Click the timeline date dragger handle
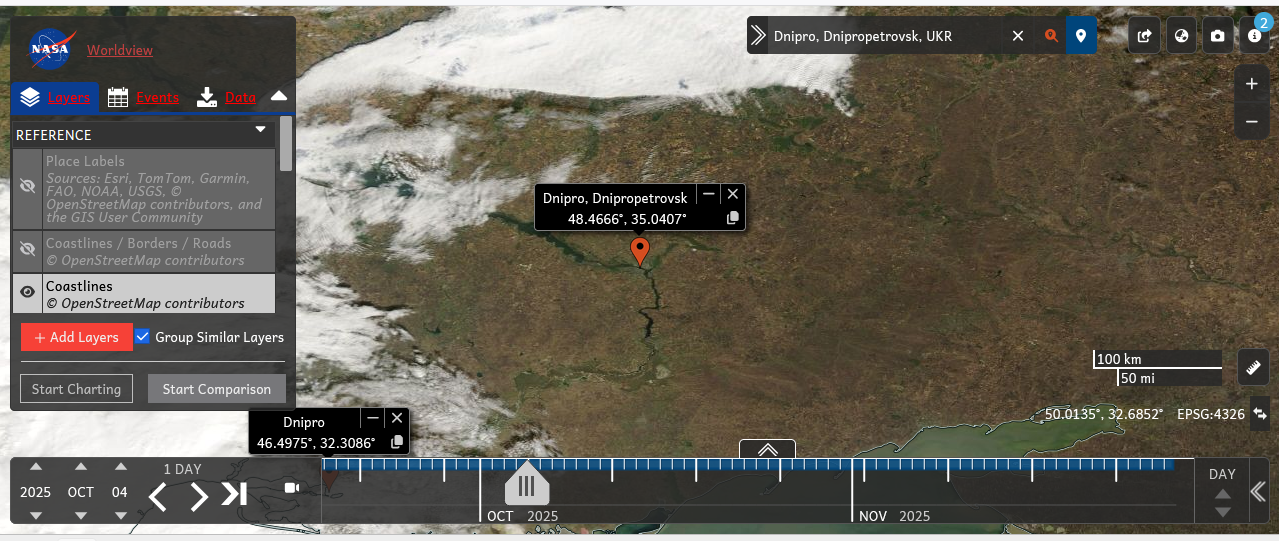 point(526,486)
